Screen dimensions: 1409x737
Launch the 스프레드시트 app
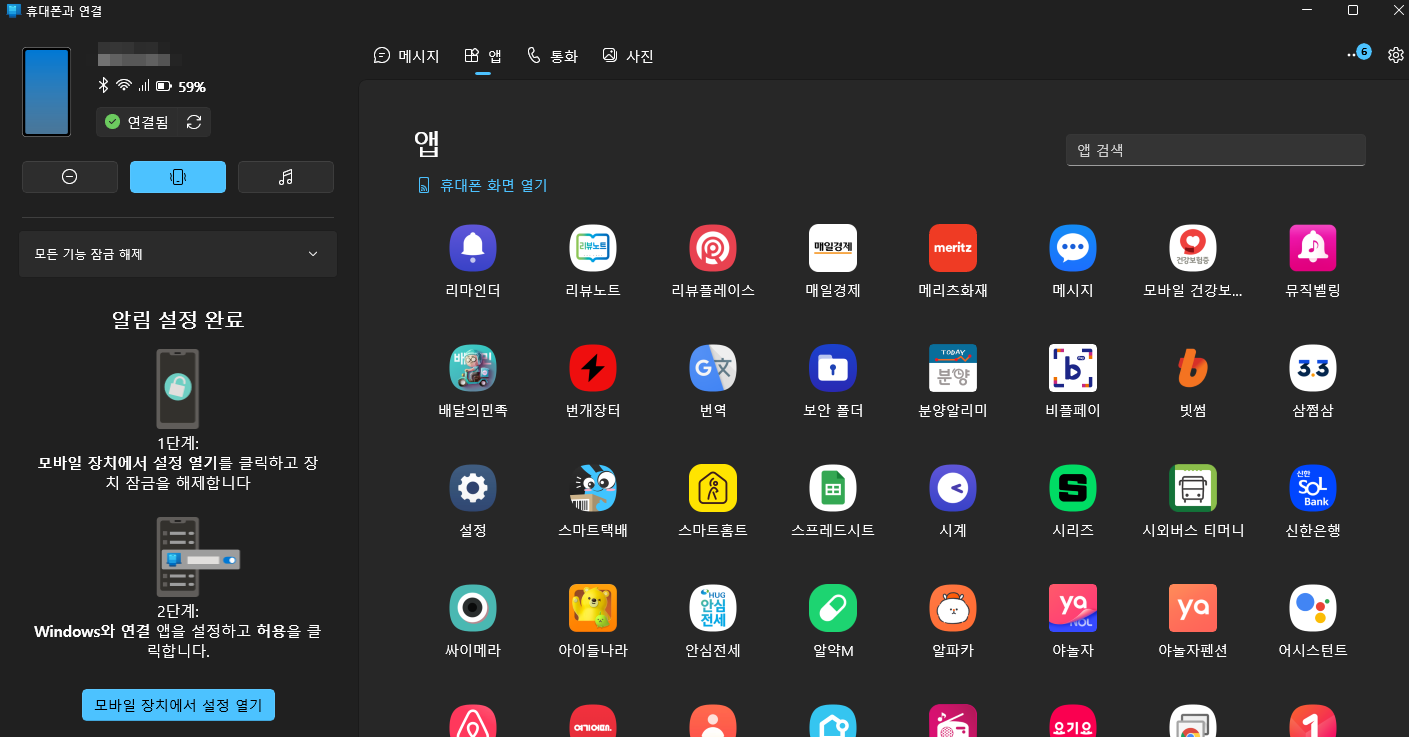[x=833, y=488]
